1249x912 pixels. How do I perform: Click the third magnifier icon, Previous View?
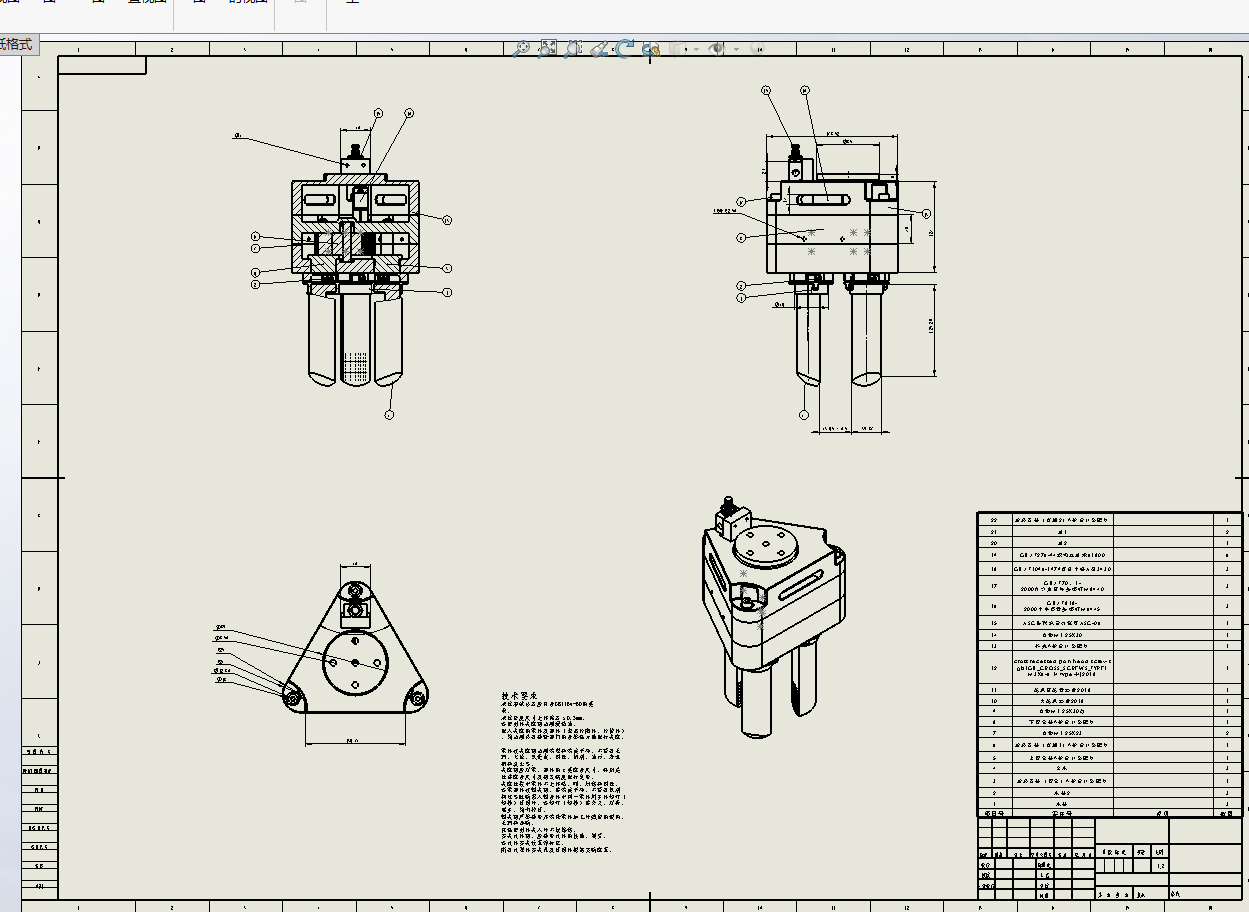(573, 47)
